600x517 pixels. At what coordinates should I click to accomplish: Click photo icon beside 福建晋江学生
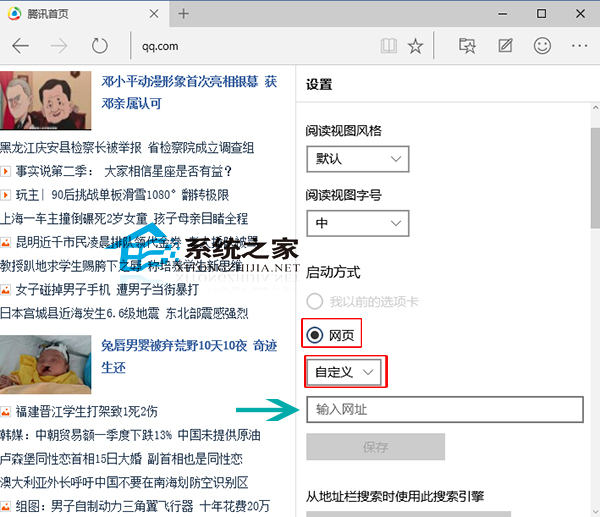coord(5,412)
